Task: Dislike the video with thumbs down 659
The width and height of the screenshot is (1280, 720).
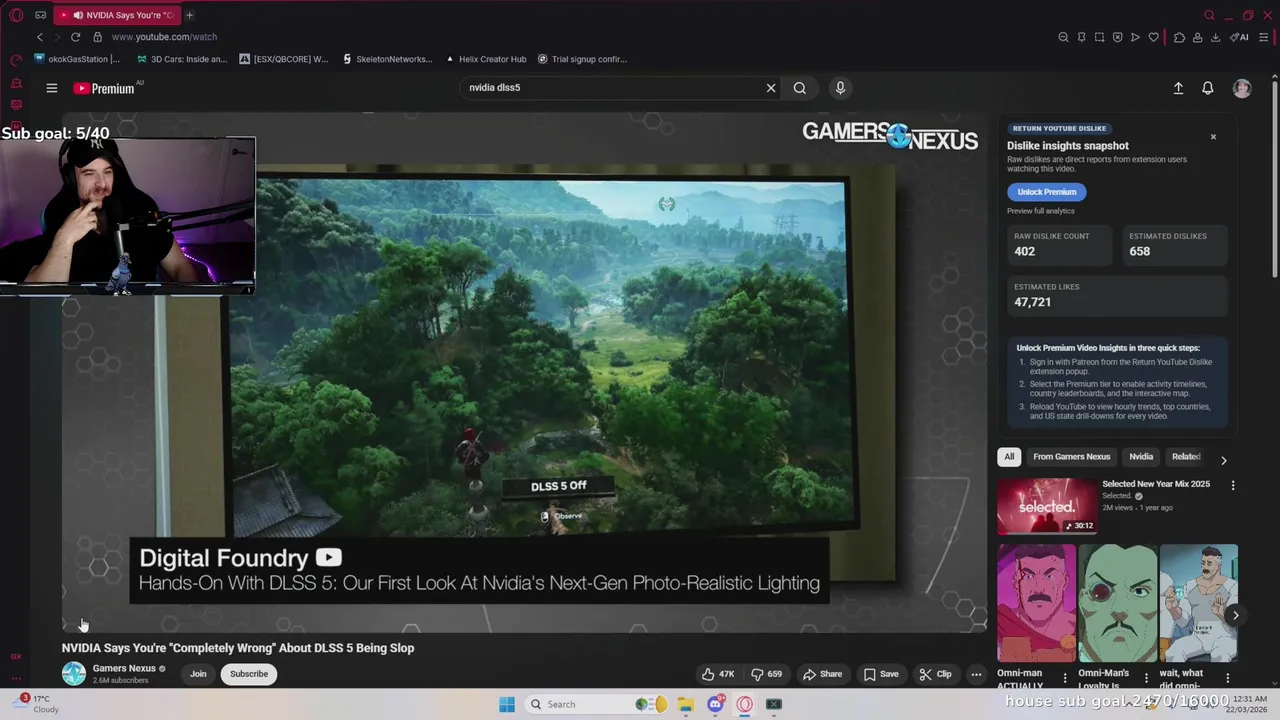Action: pyautogui.click(x=766, y=674)
